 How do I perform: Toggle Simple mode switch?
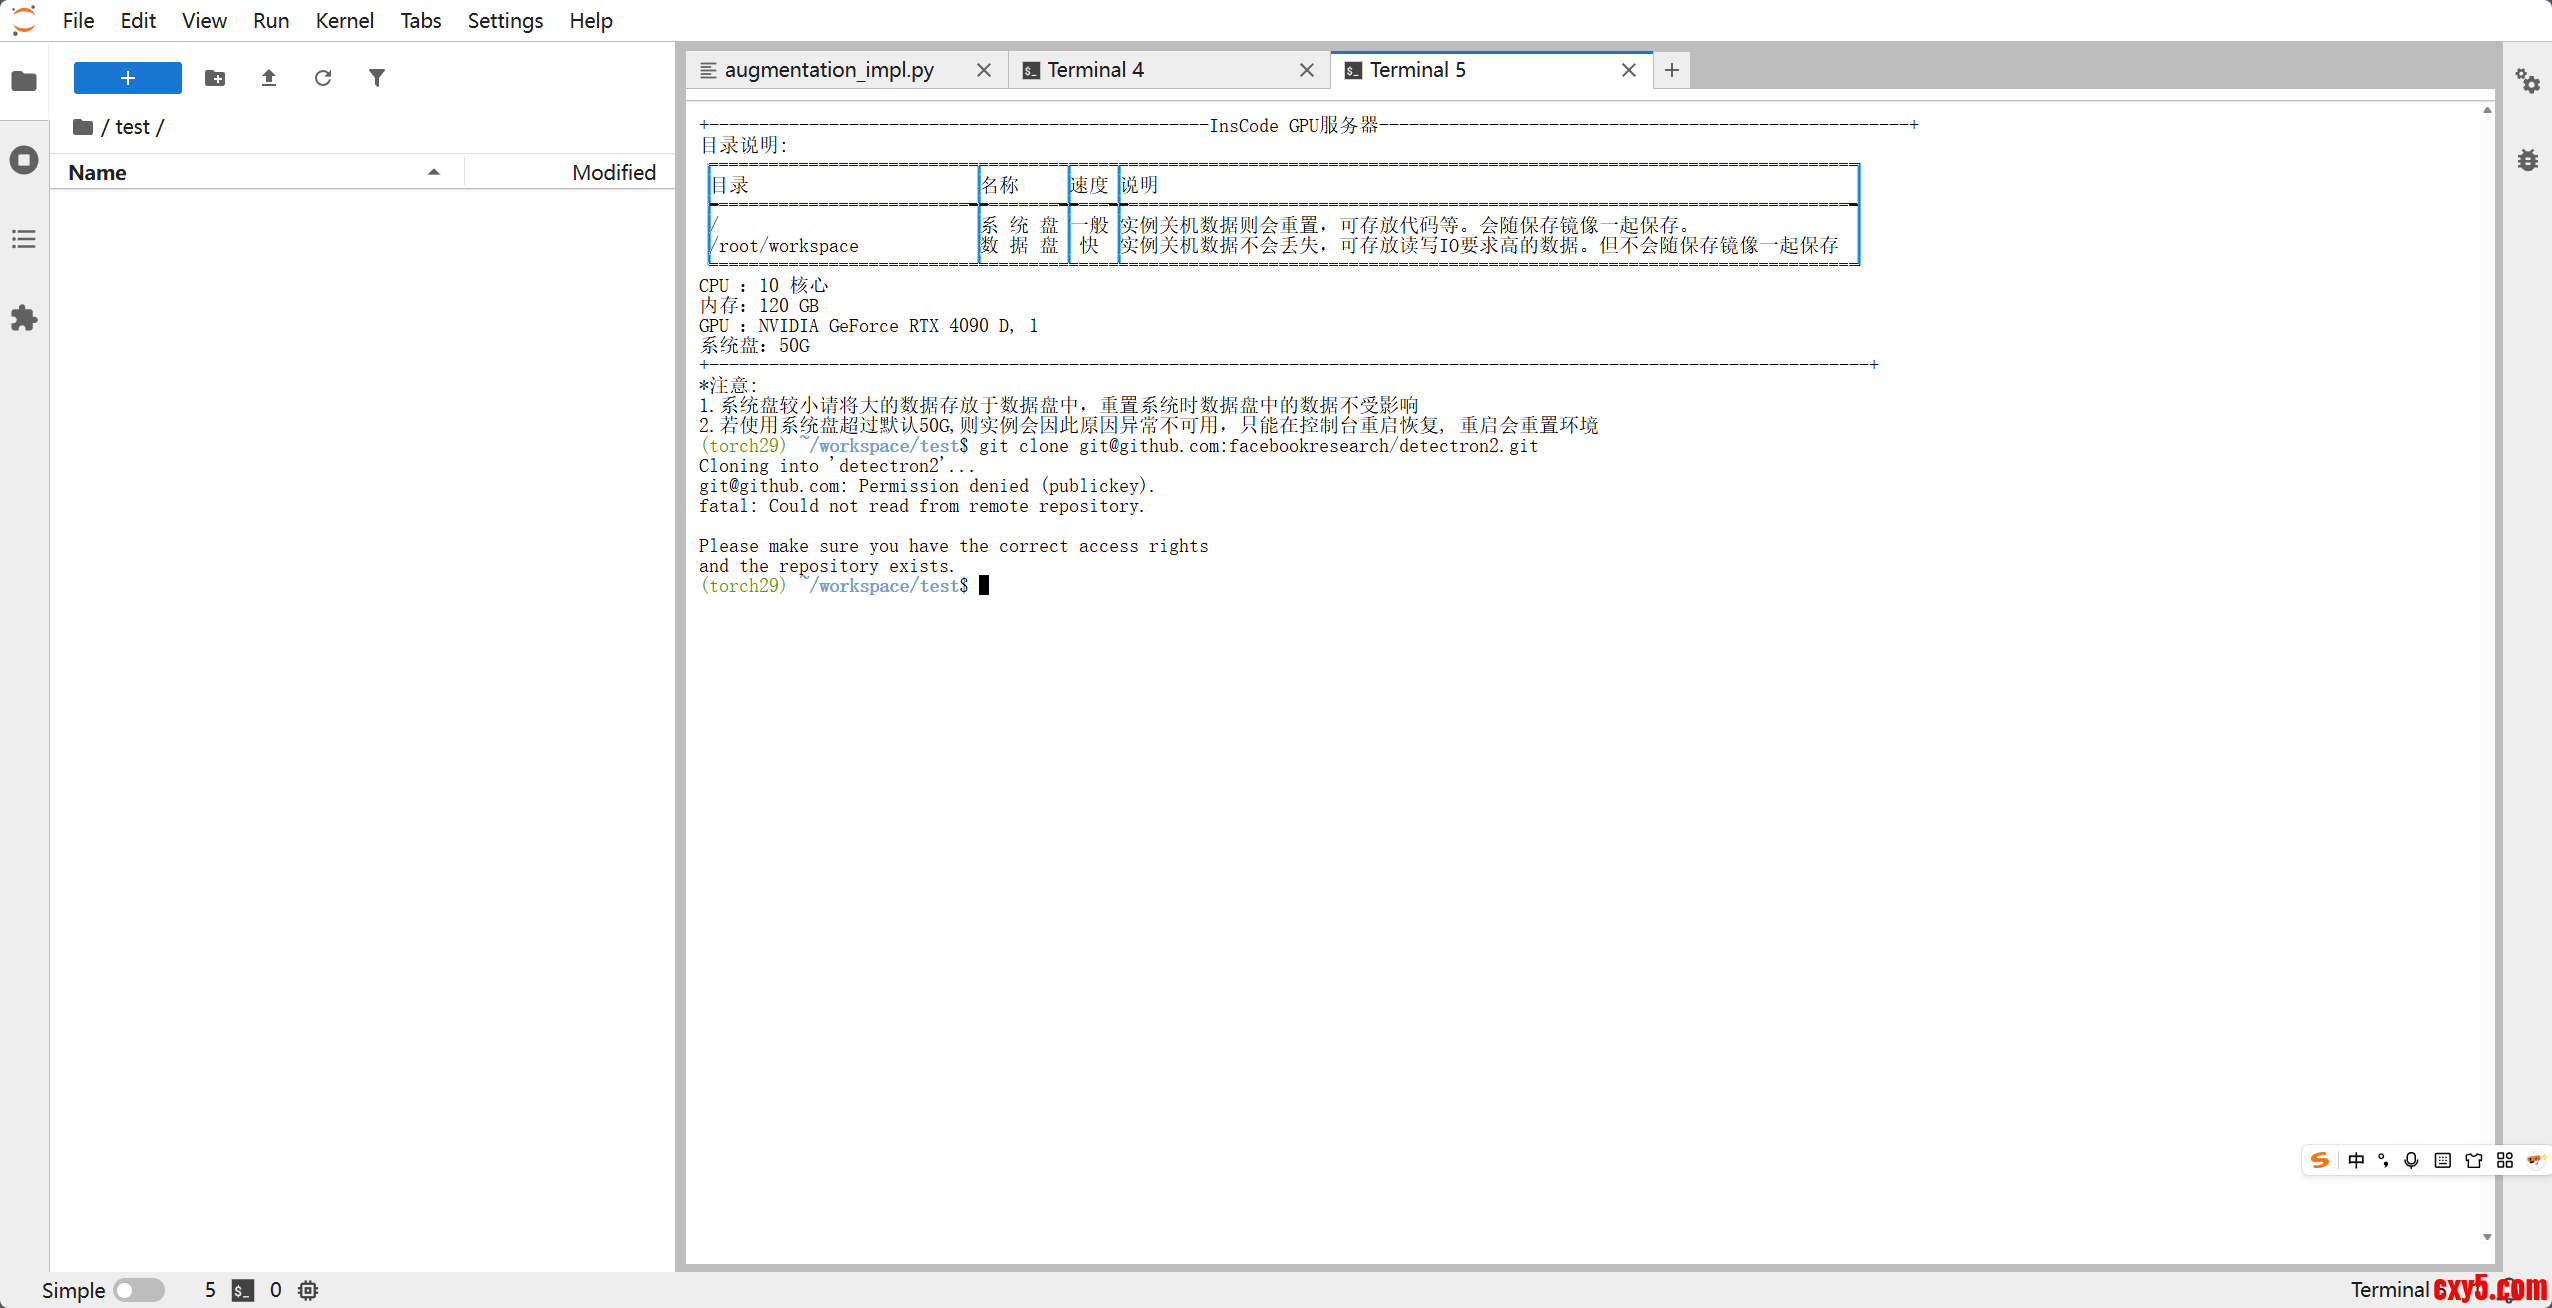click(139, 1290)
